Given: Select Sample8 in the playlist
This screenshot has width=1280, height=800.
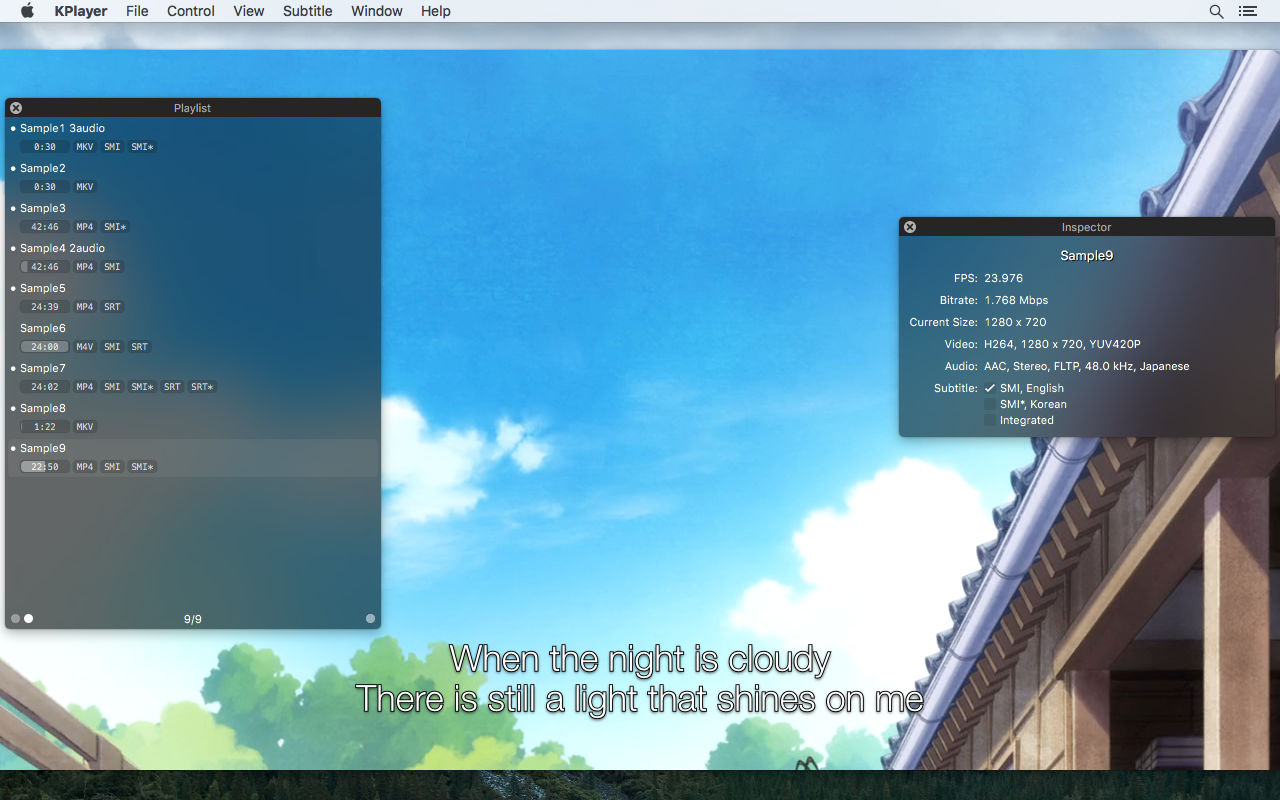Looking at the screenshot, I should click(193, 418).
